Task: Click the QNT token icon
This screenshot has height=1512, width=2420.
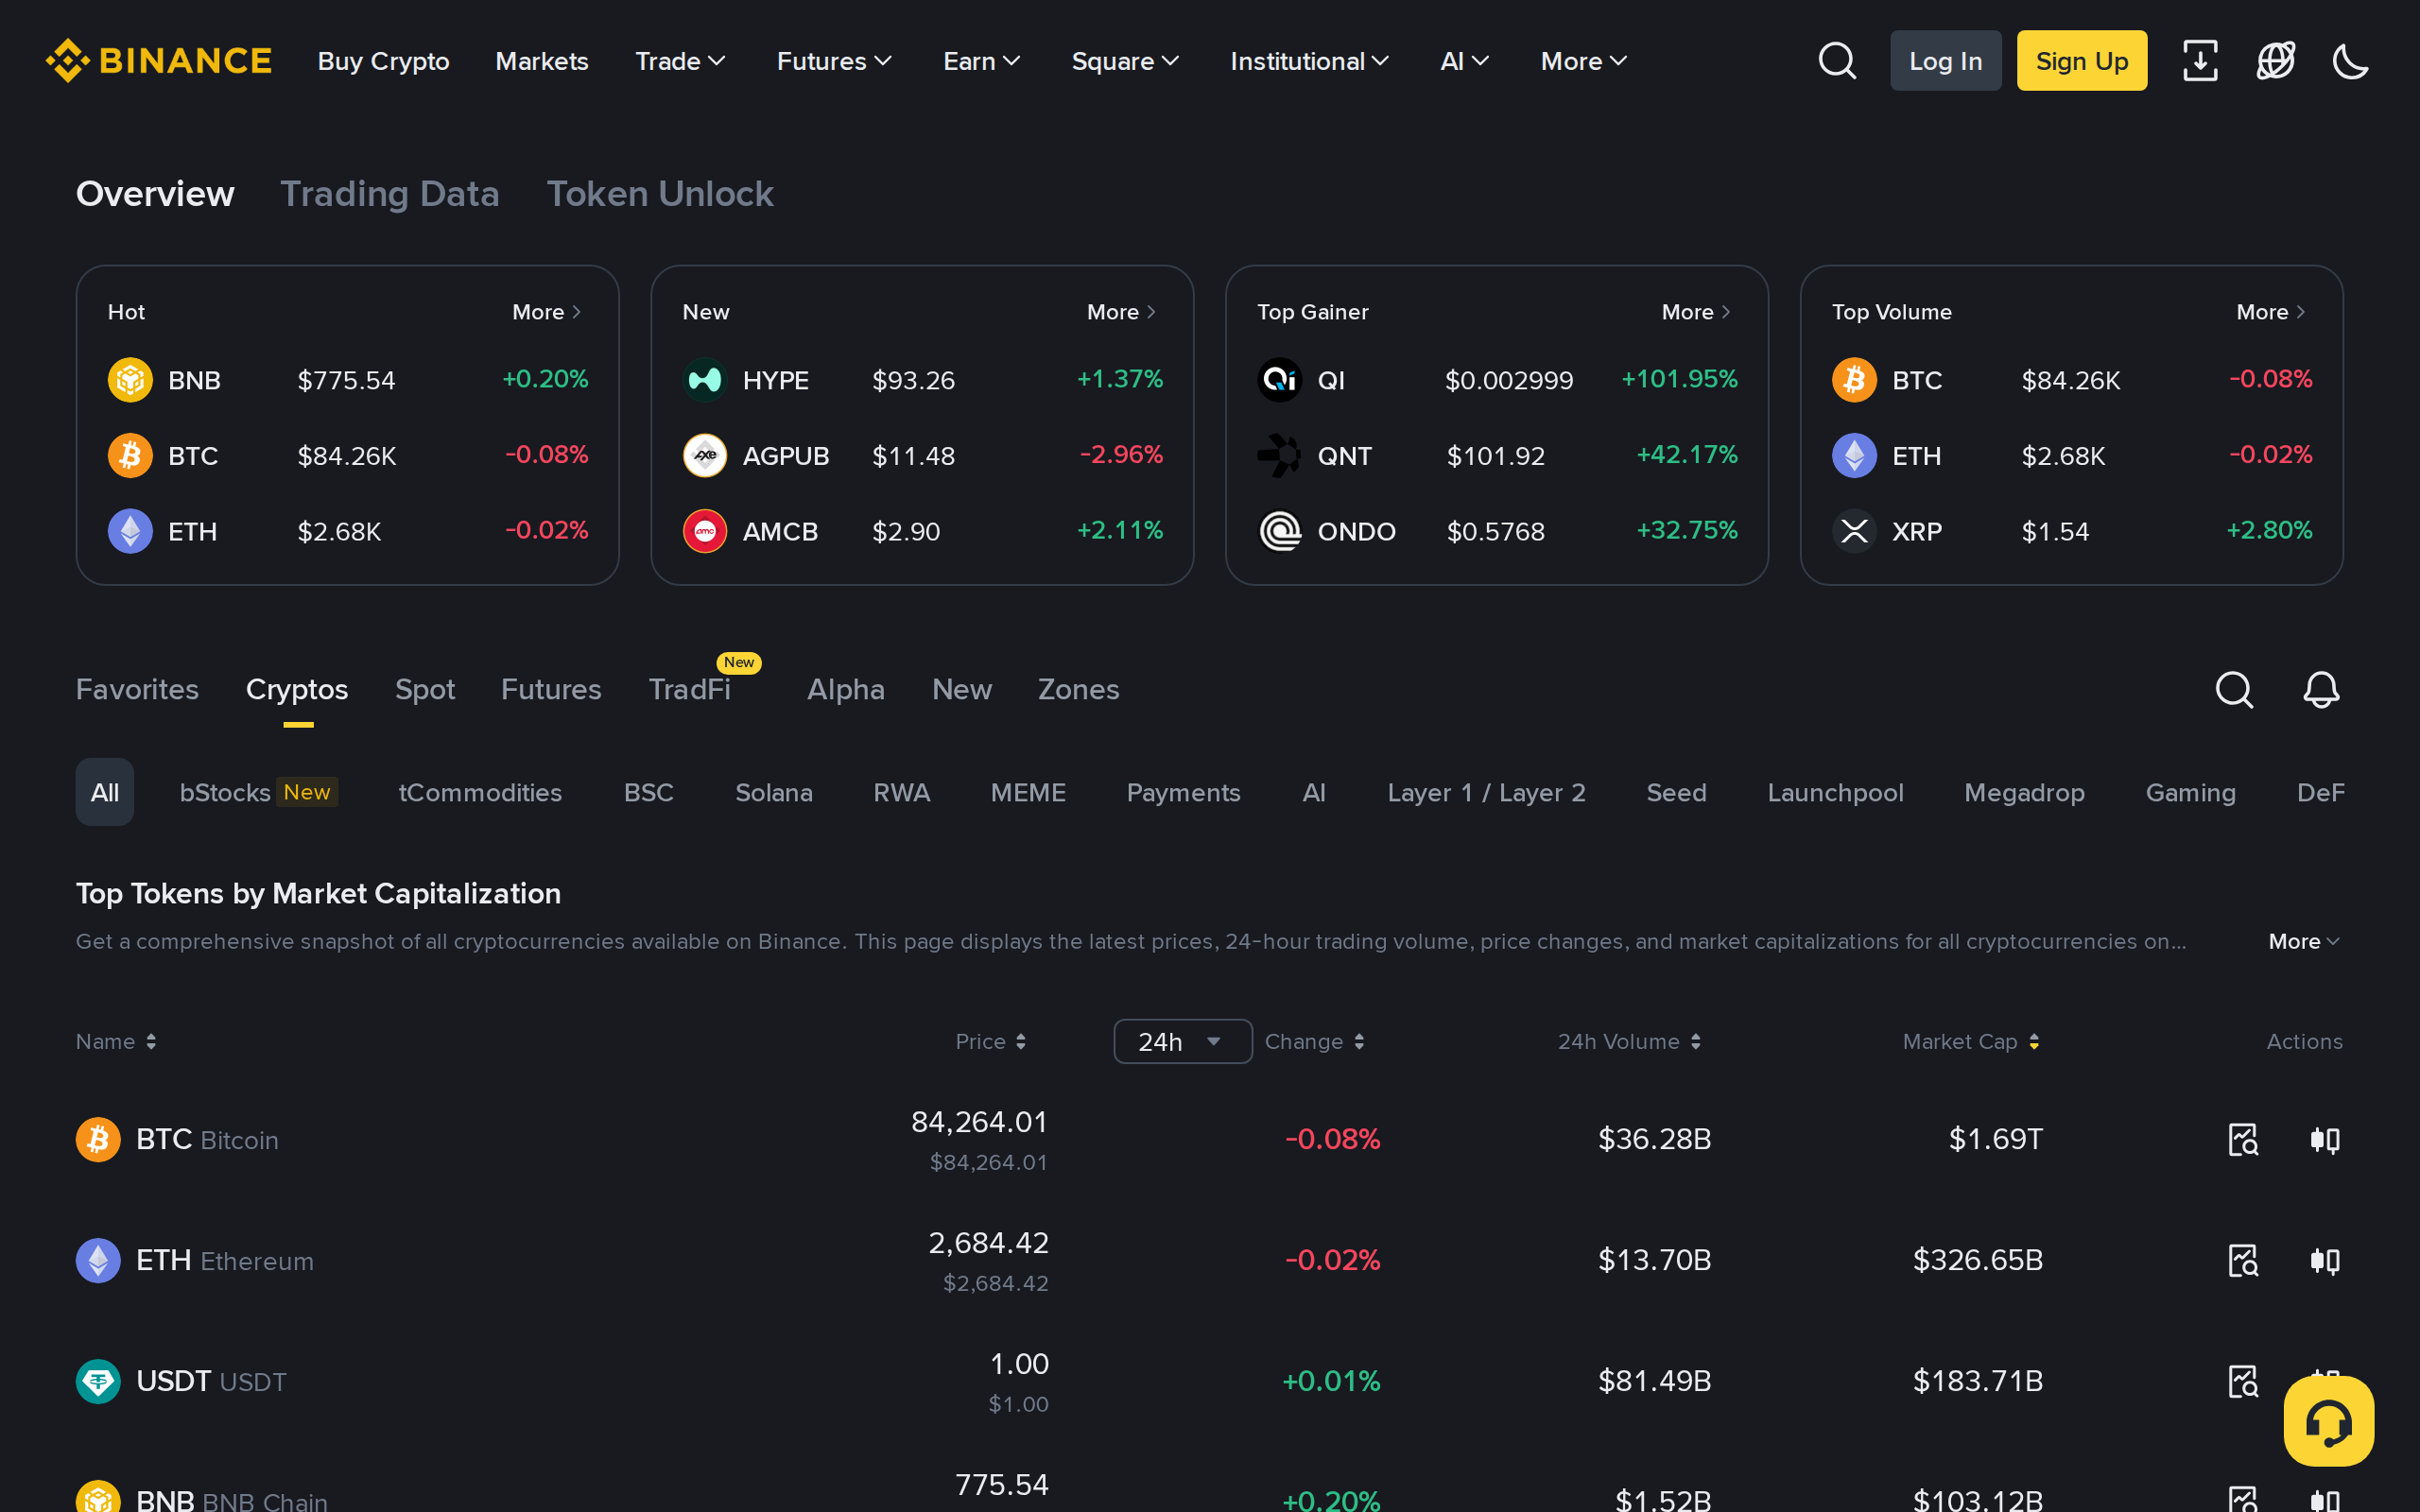Action: (1279, 456)
